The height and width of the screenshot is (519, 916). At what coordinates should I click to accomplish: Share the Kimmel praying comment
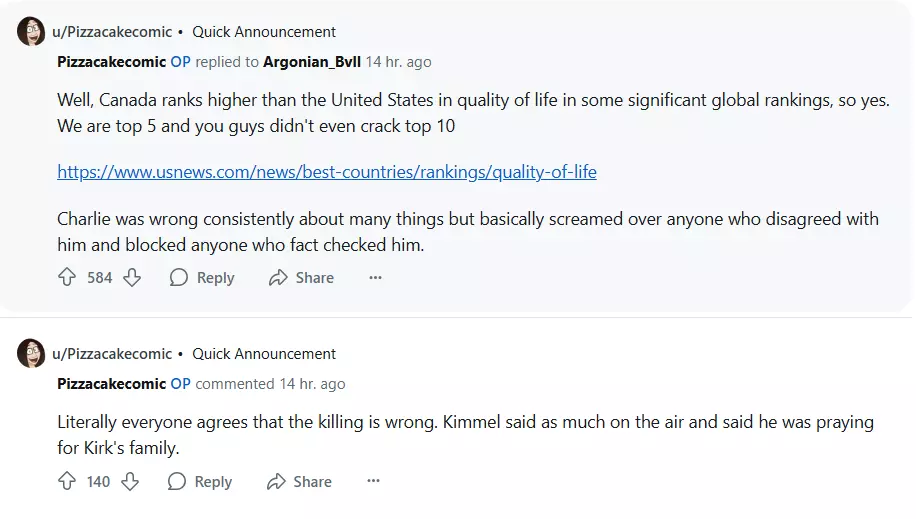coord(299,482)
